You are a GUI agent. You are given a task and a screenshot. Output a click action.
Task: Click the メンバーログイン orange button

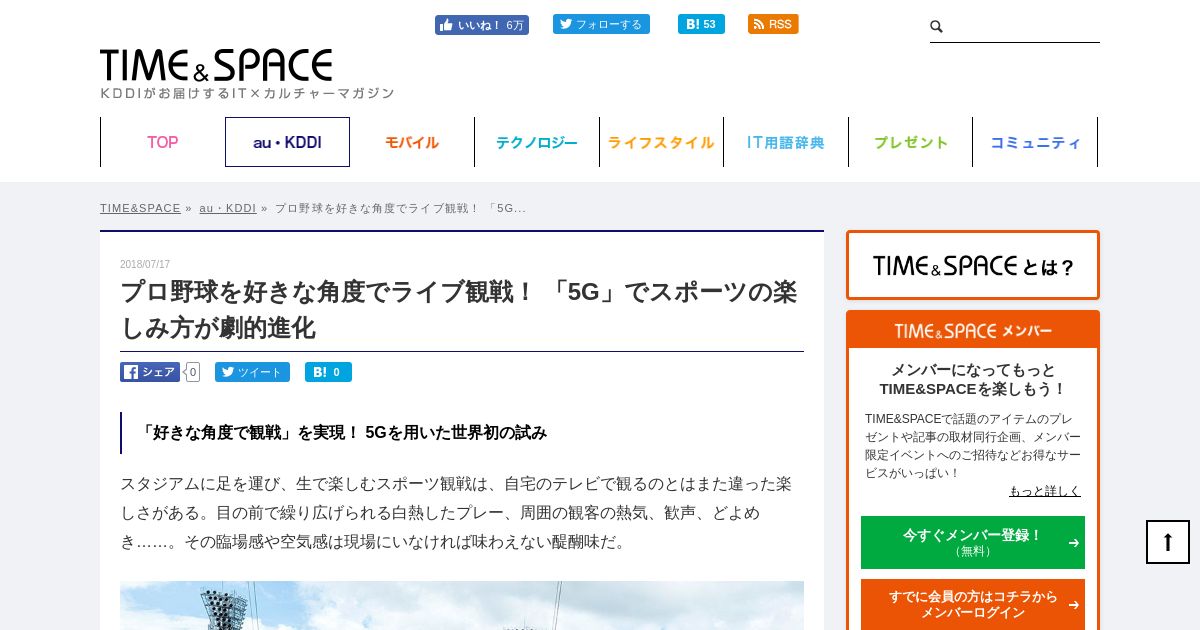pyautogui.click(x=973, y=604)
